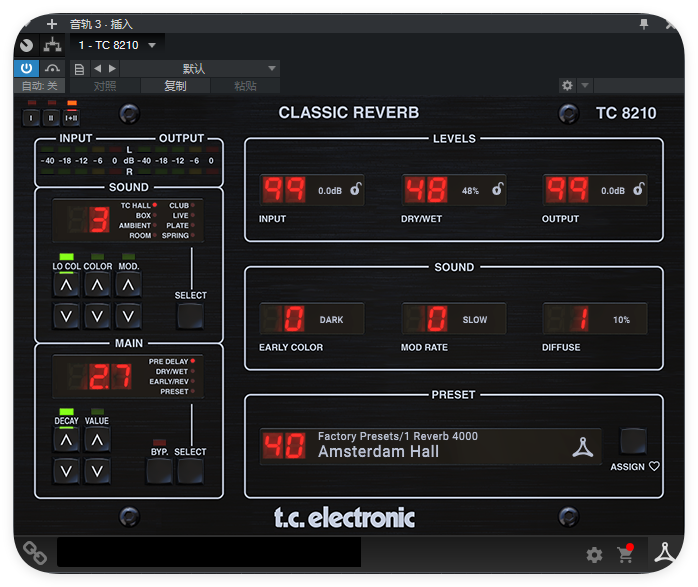Decrease MOD. with down arrow

tap(128, 316)
